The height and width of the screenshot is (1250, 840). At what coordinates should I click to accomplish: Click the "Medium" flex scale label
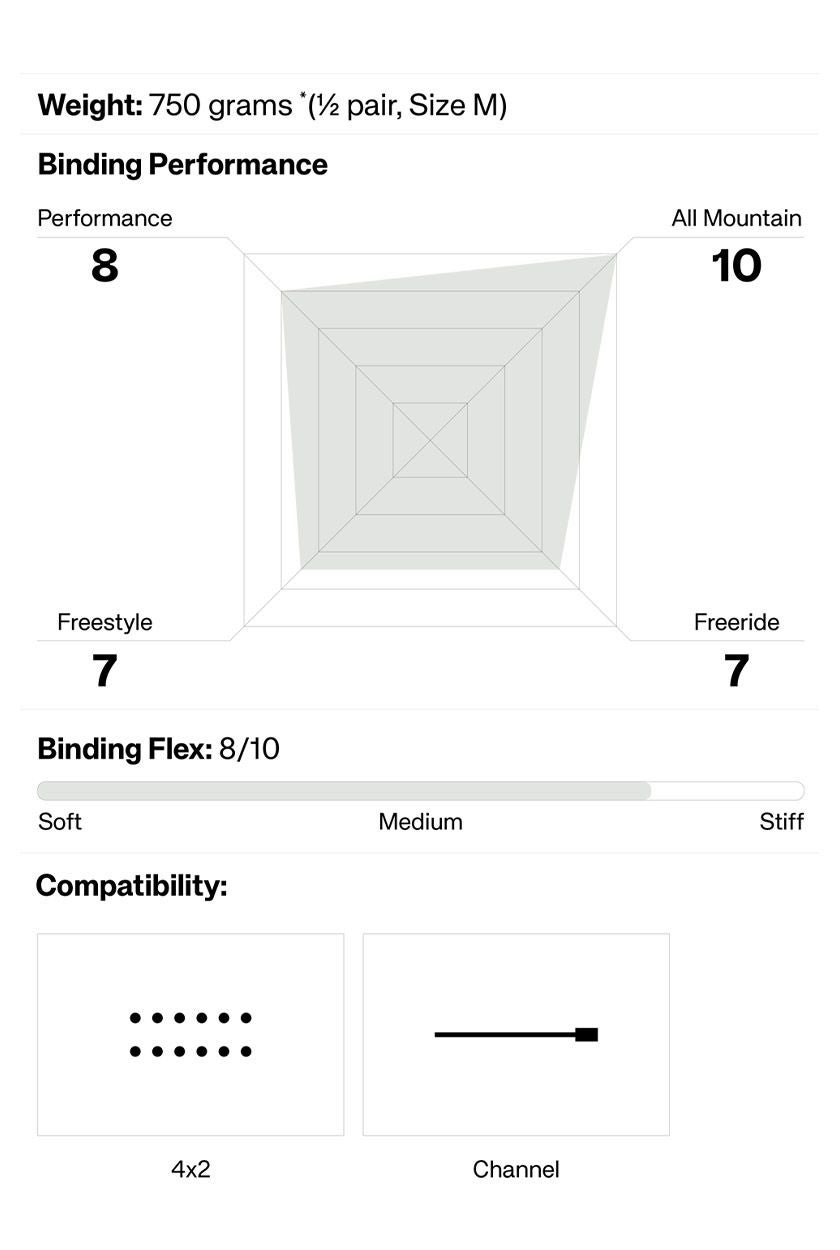(420, 822)
